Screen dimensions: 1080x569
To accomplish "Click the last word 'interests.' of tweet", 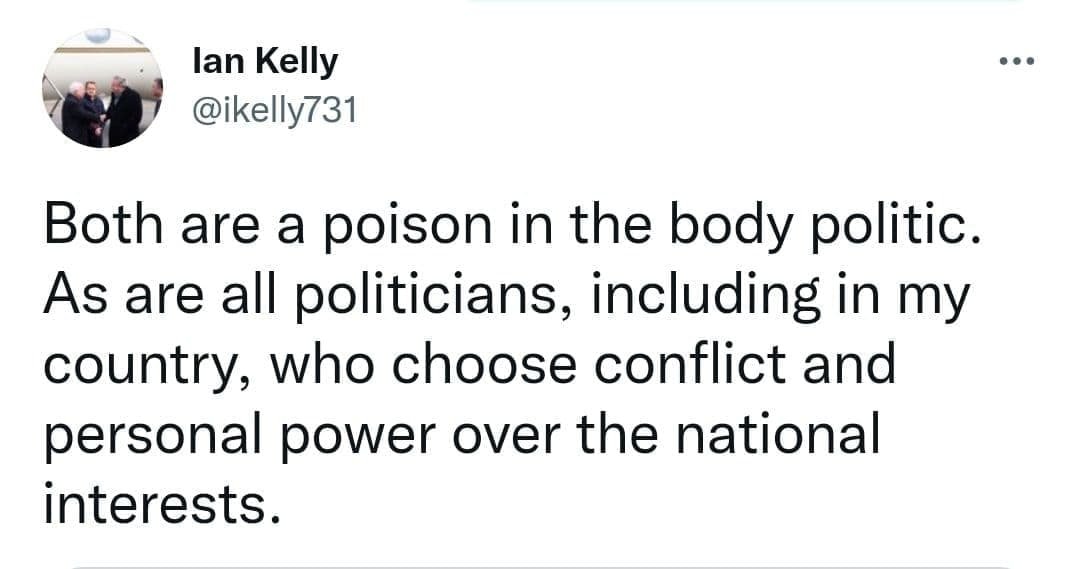I will pos(163,504).
